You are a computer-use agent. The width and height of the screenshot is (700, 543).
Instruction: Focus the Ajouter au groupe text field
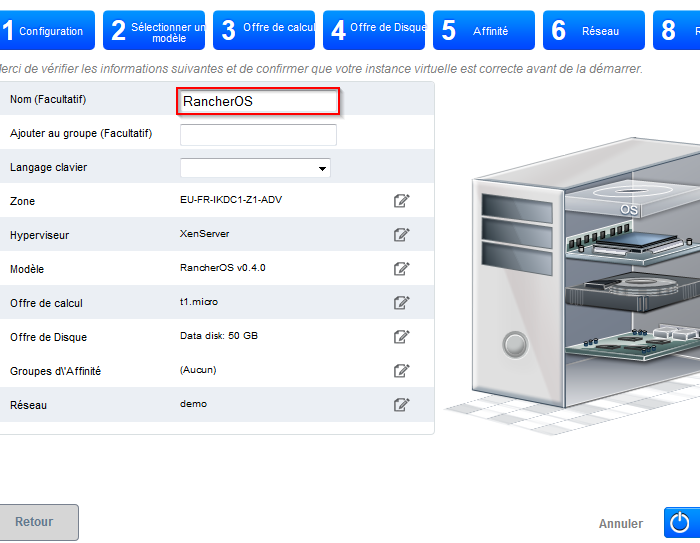pyautogui.click(x=258, y=135)
